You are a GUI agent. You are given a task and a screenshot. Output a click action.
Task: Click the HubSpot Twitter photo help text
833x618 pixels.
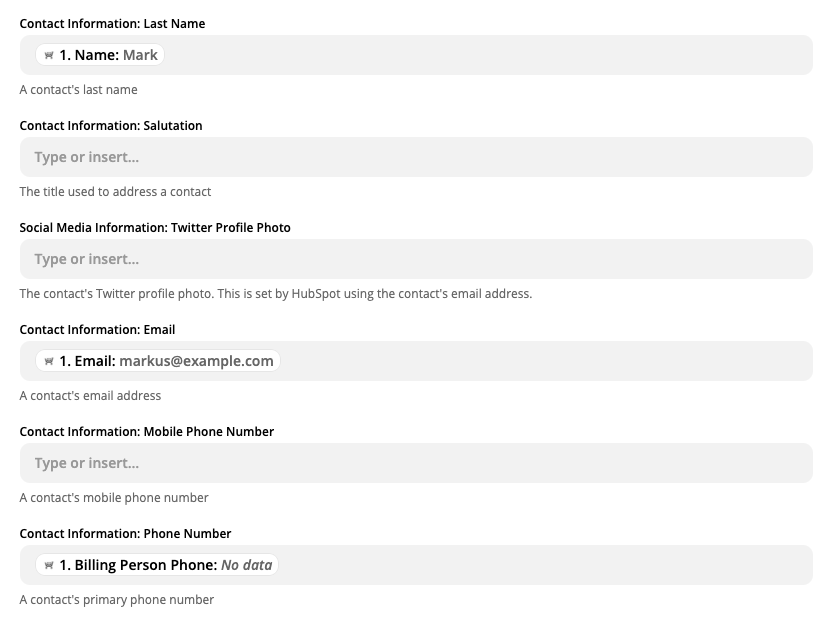coord(276,294)
